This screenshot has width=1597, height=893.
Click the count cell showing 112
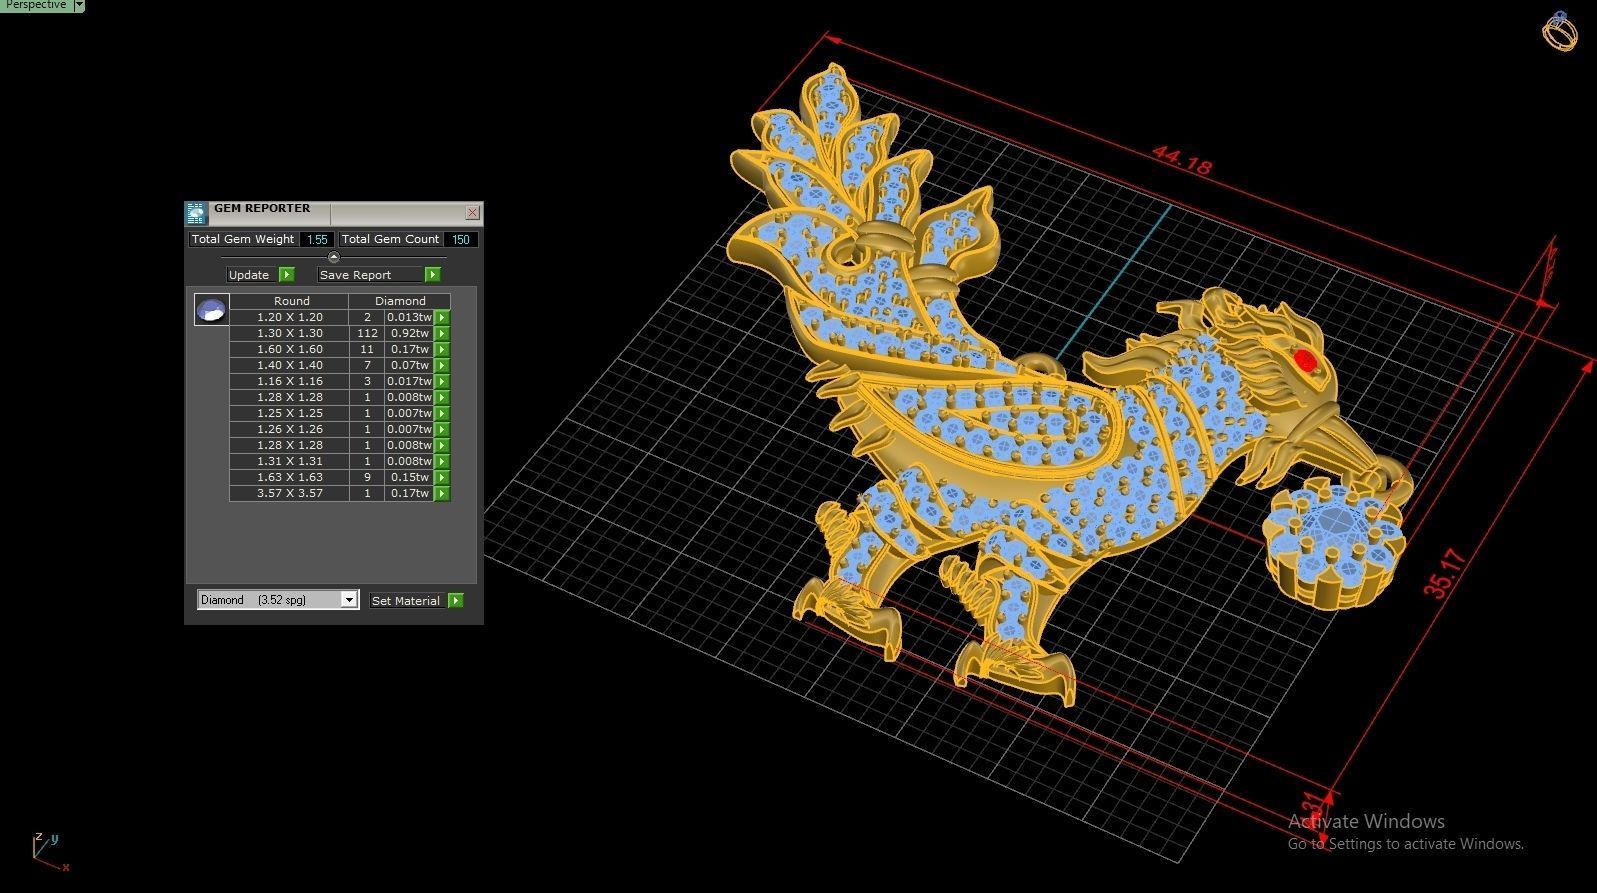pos(367,333)
